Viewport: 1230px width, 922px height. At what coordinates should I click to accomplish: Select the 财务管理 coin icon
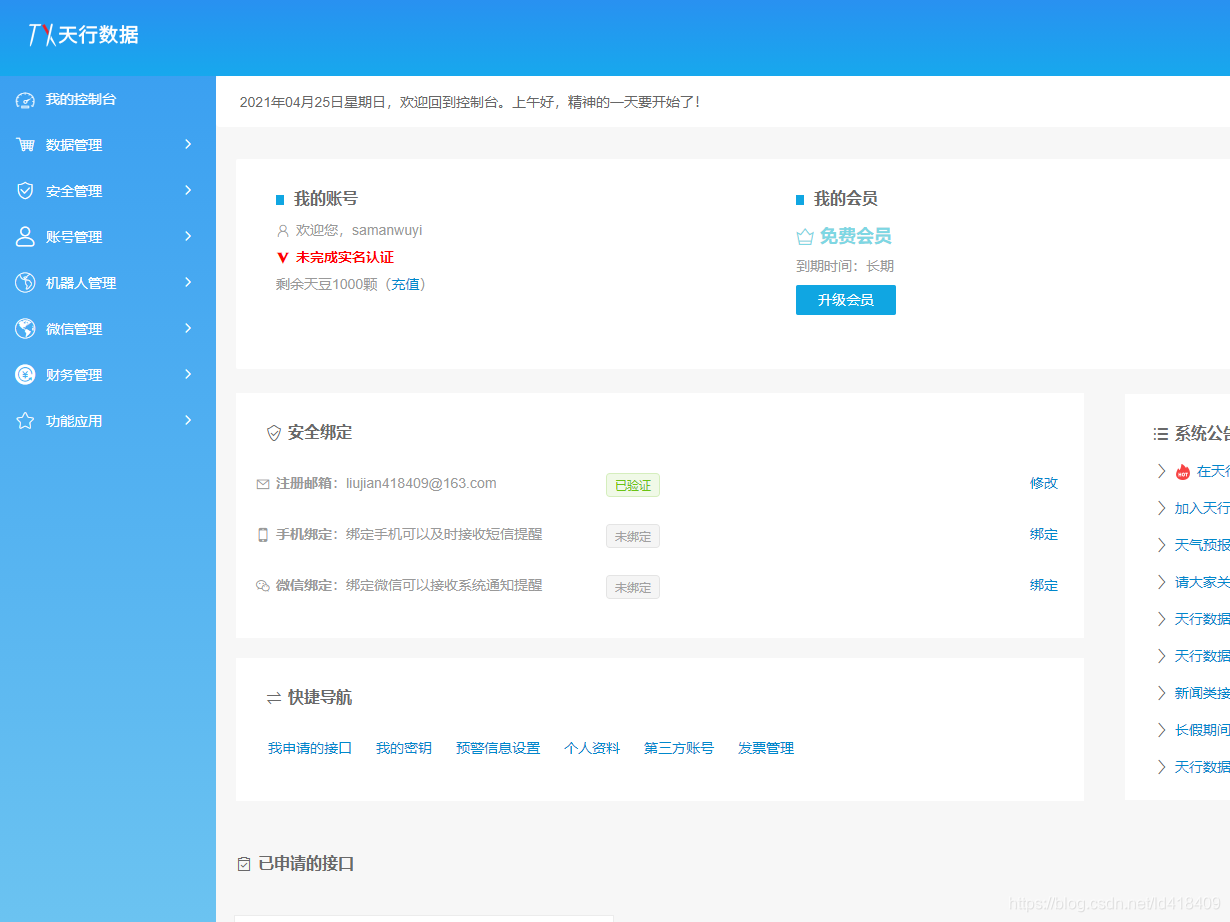click(24, 375)
